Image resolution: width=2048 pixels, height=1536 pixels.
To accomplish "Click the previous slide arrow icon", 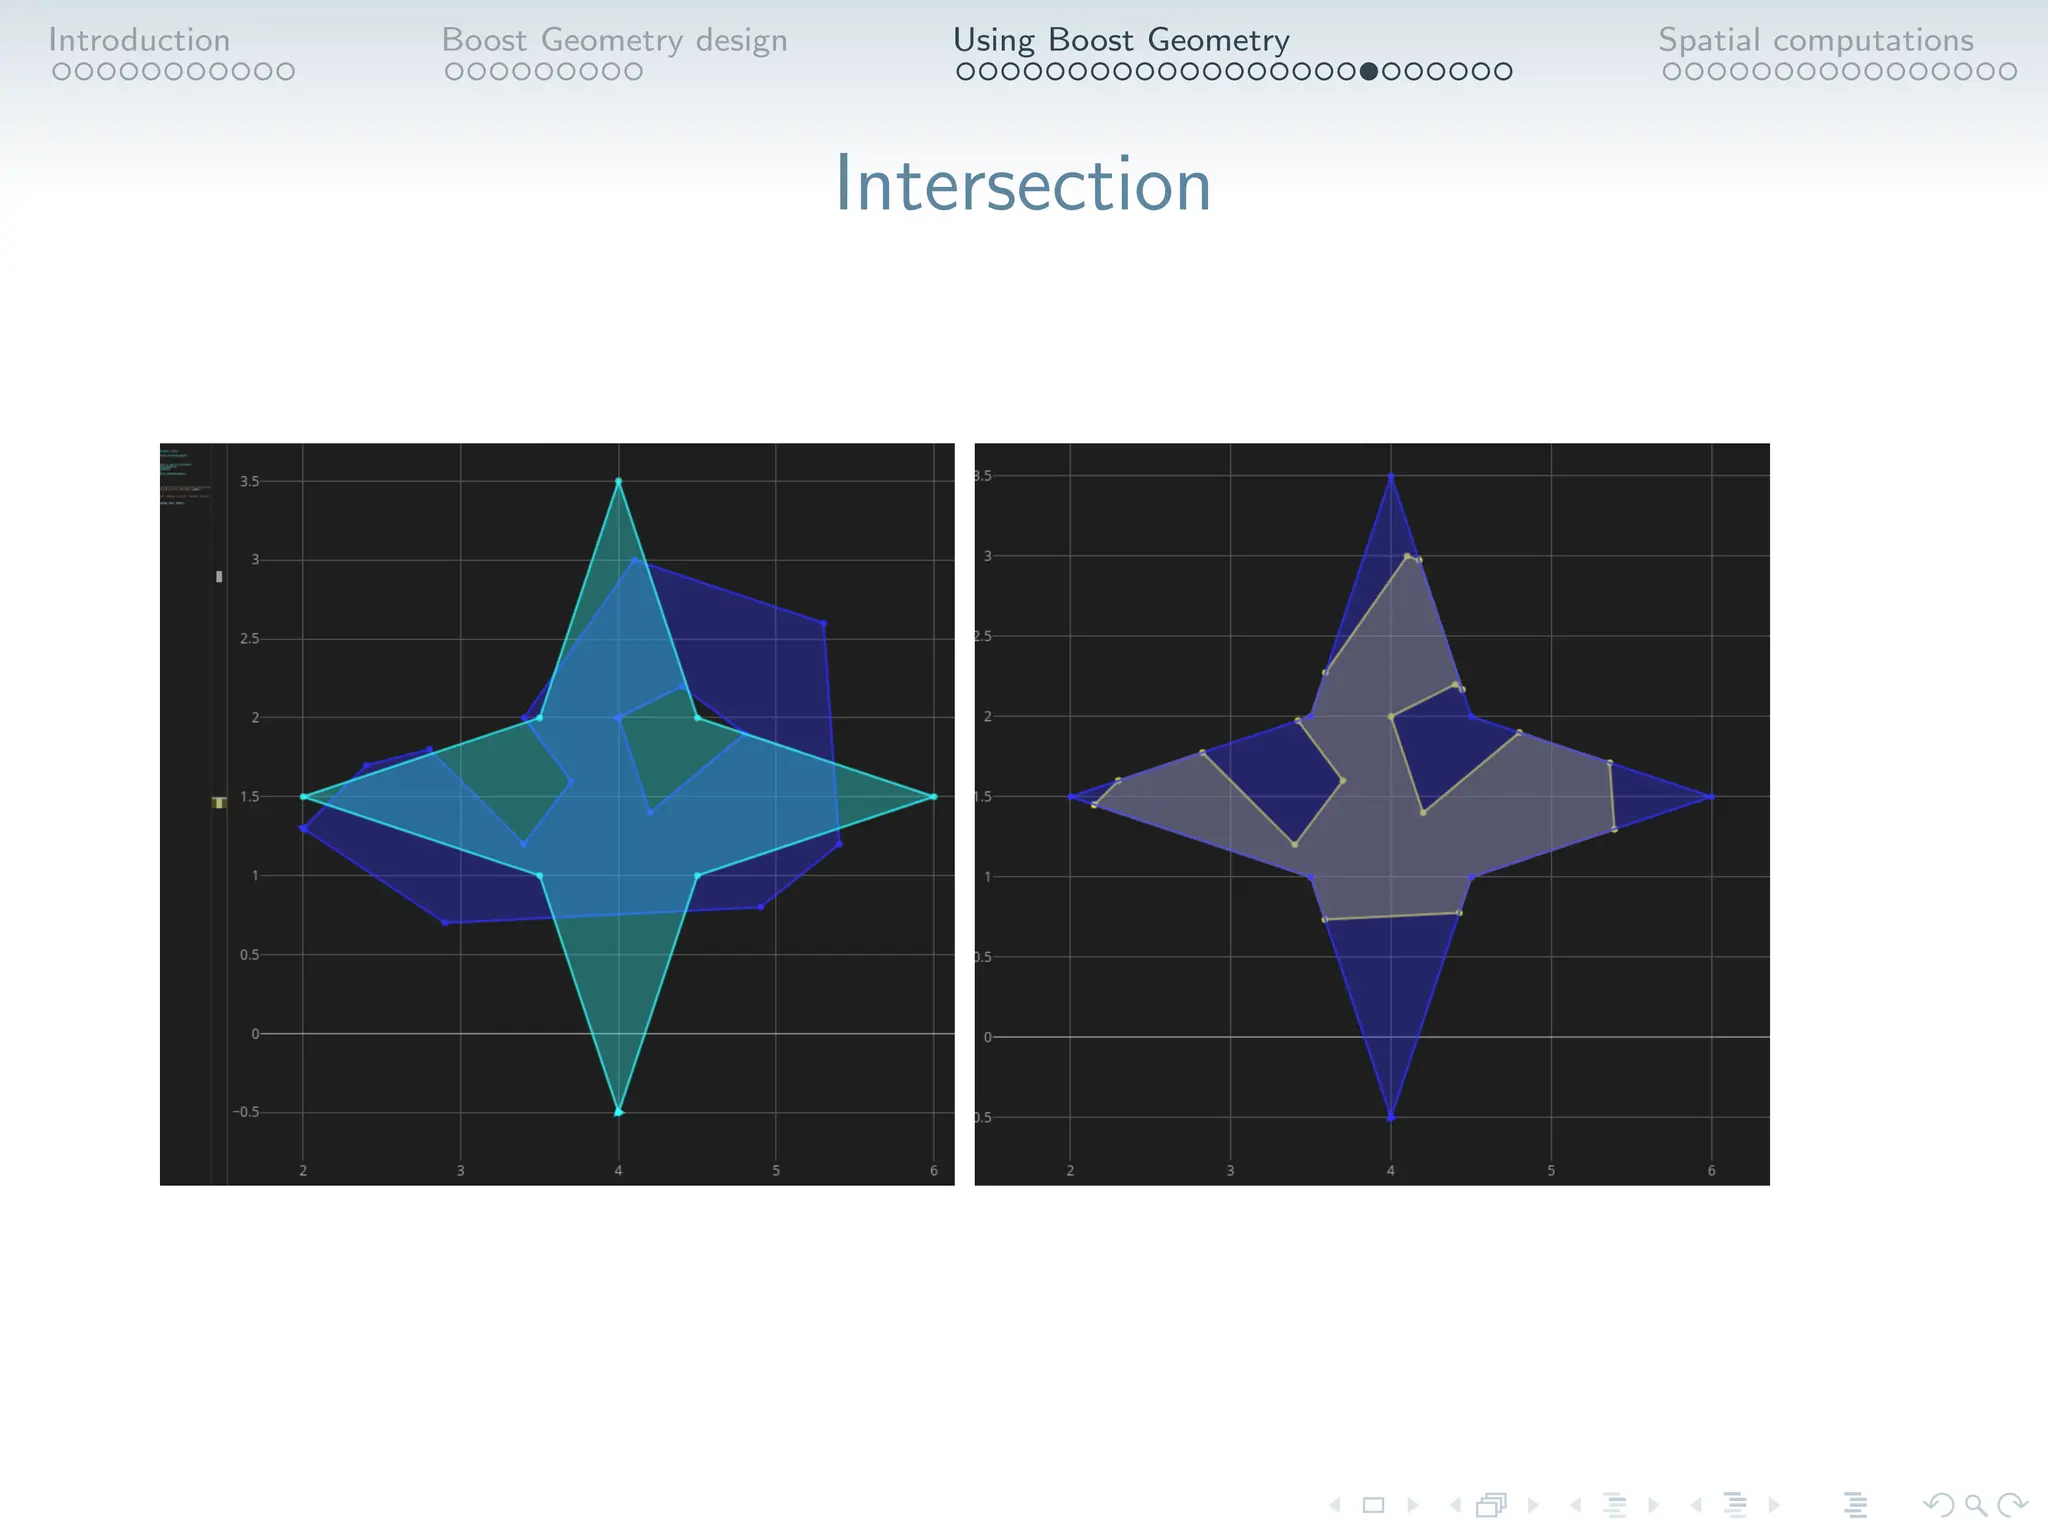I will tap(1335, 1505).
